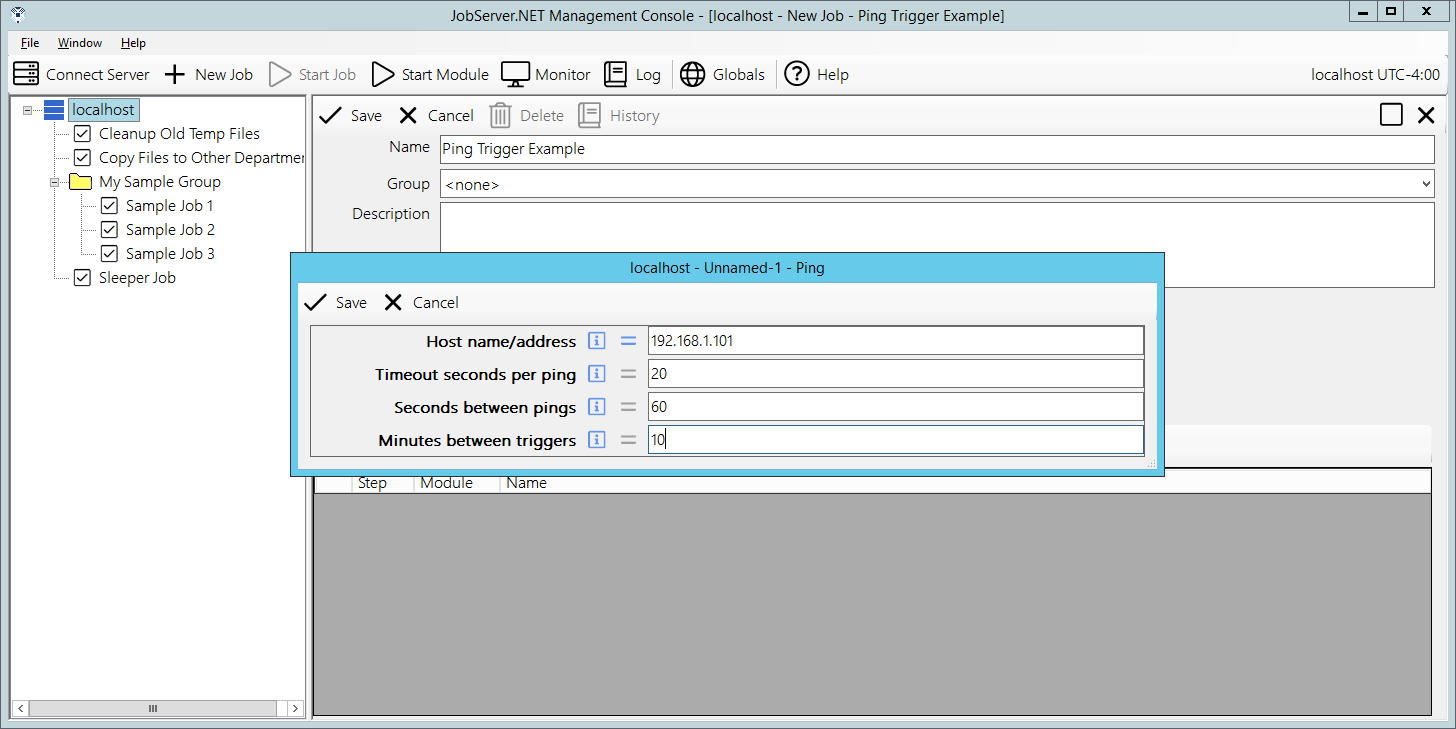Click the Timeout seconds per ping field
The height and width of the screenshot is (729, 1456).
tap(894, 374)
